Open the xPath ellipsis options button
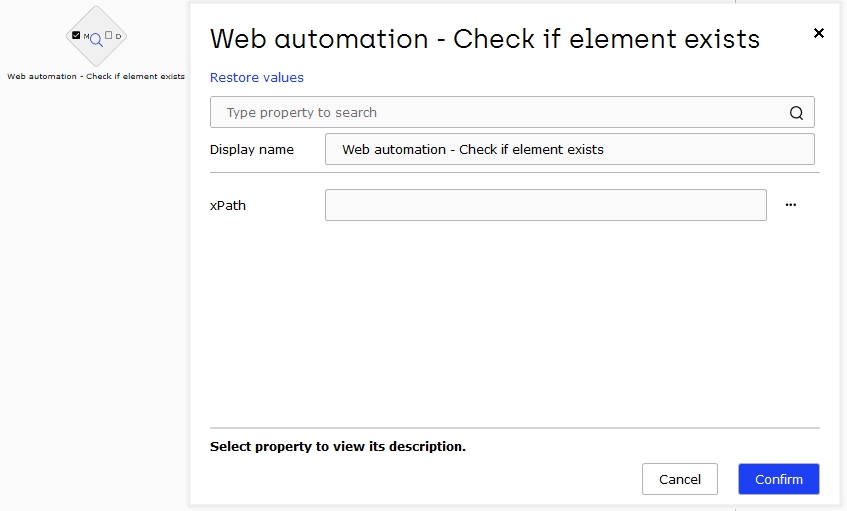The width and height of the screenshot is (847, 511). [791, 205]
